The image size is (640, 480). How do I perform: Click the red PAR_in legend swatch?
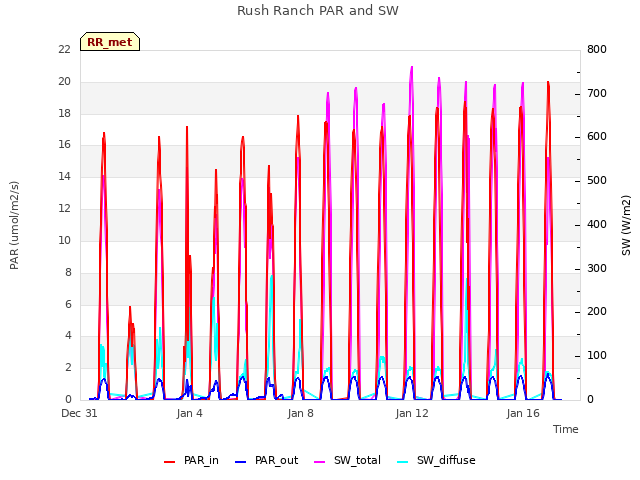tap(169, 462)
